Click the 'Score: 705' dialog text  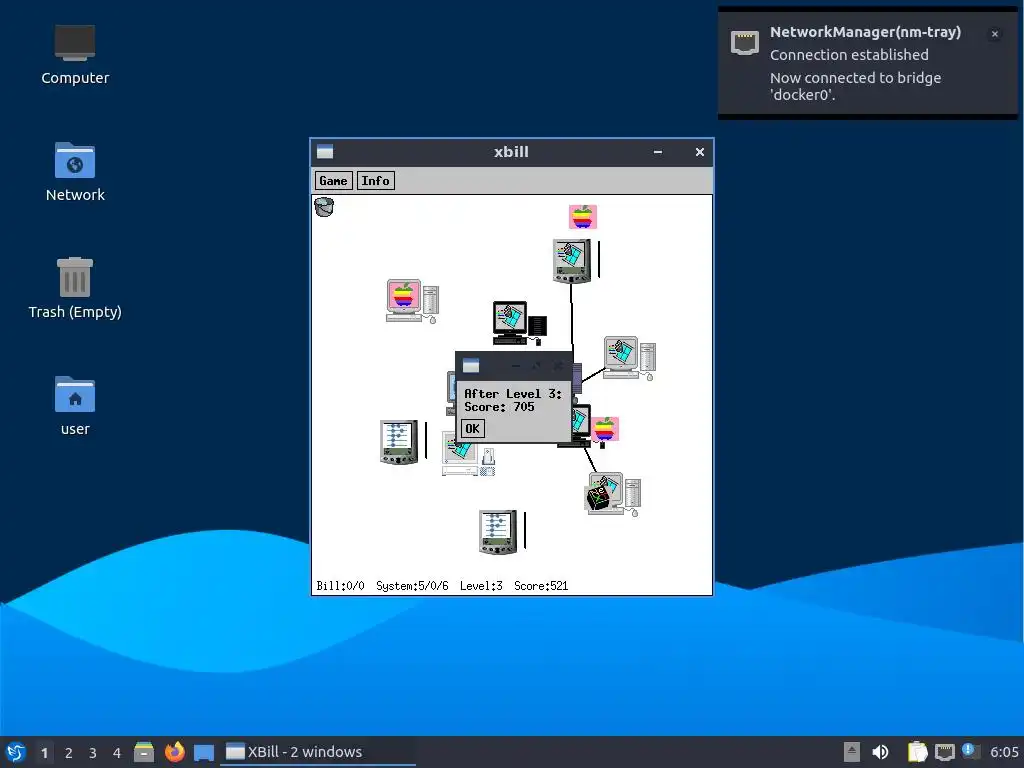[x=499, y=407]
